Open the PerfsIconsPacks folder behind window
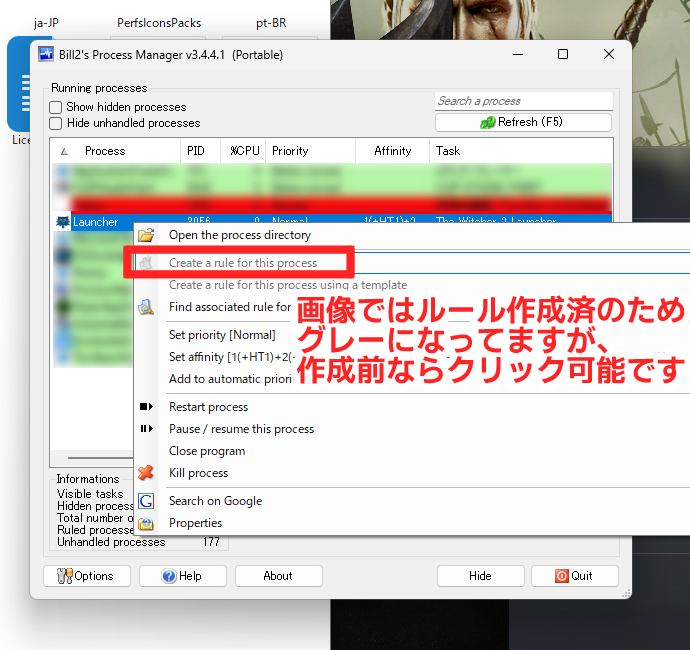 pos(159,23)
